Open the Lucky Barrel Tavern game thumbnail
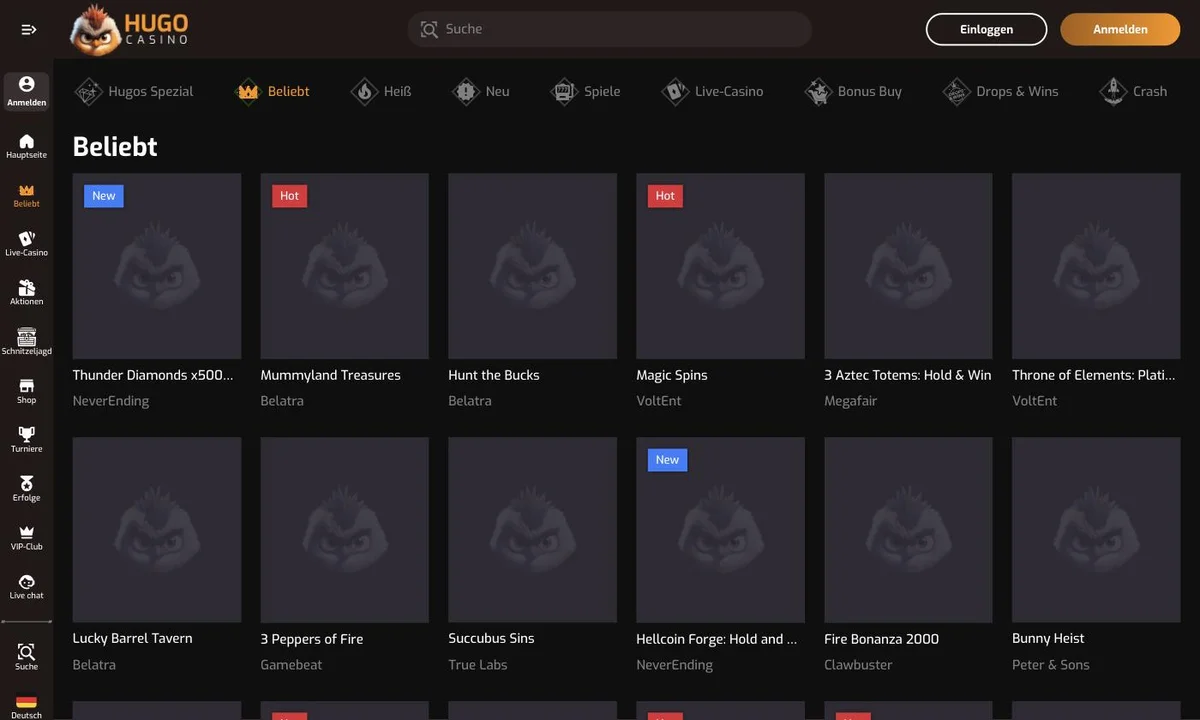The width and height of the screenshot is (1200, 720). pyautogui.click(x=157, y=530)
